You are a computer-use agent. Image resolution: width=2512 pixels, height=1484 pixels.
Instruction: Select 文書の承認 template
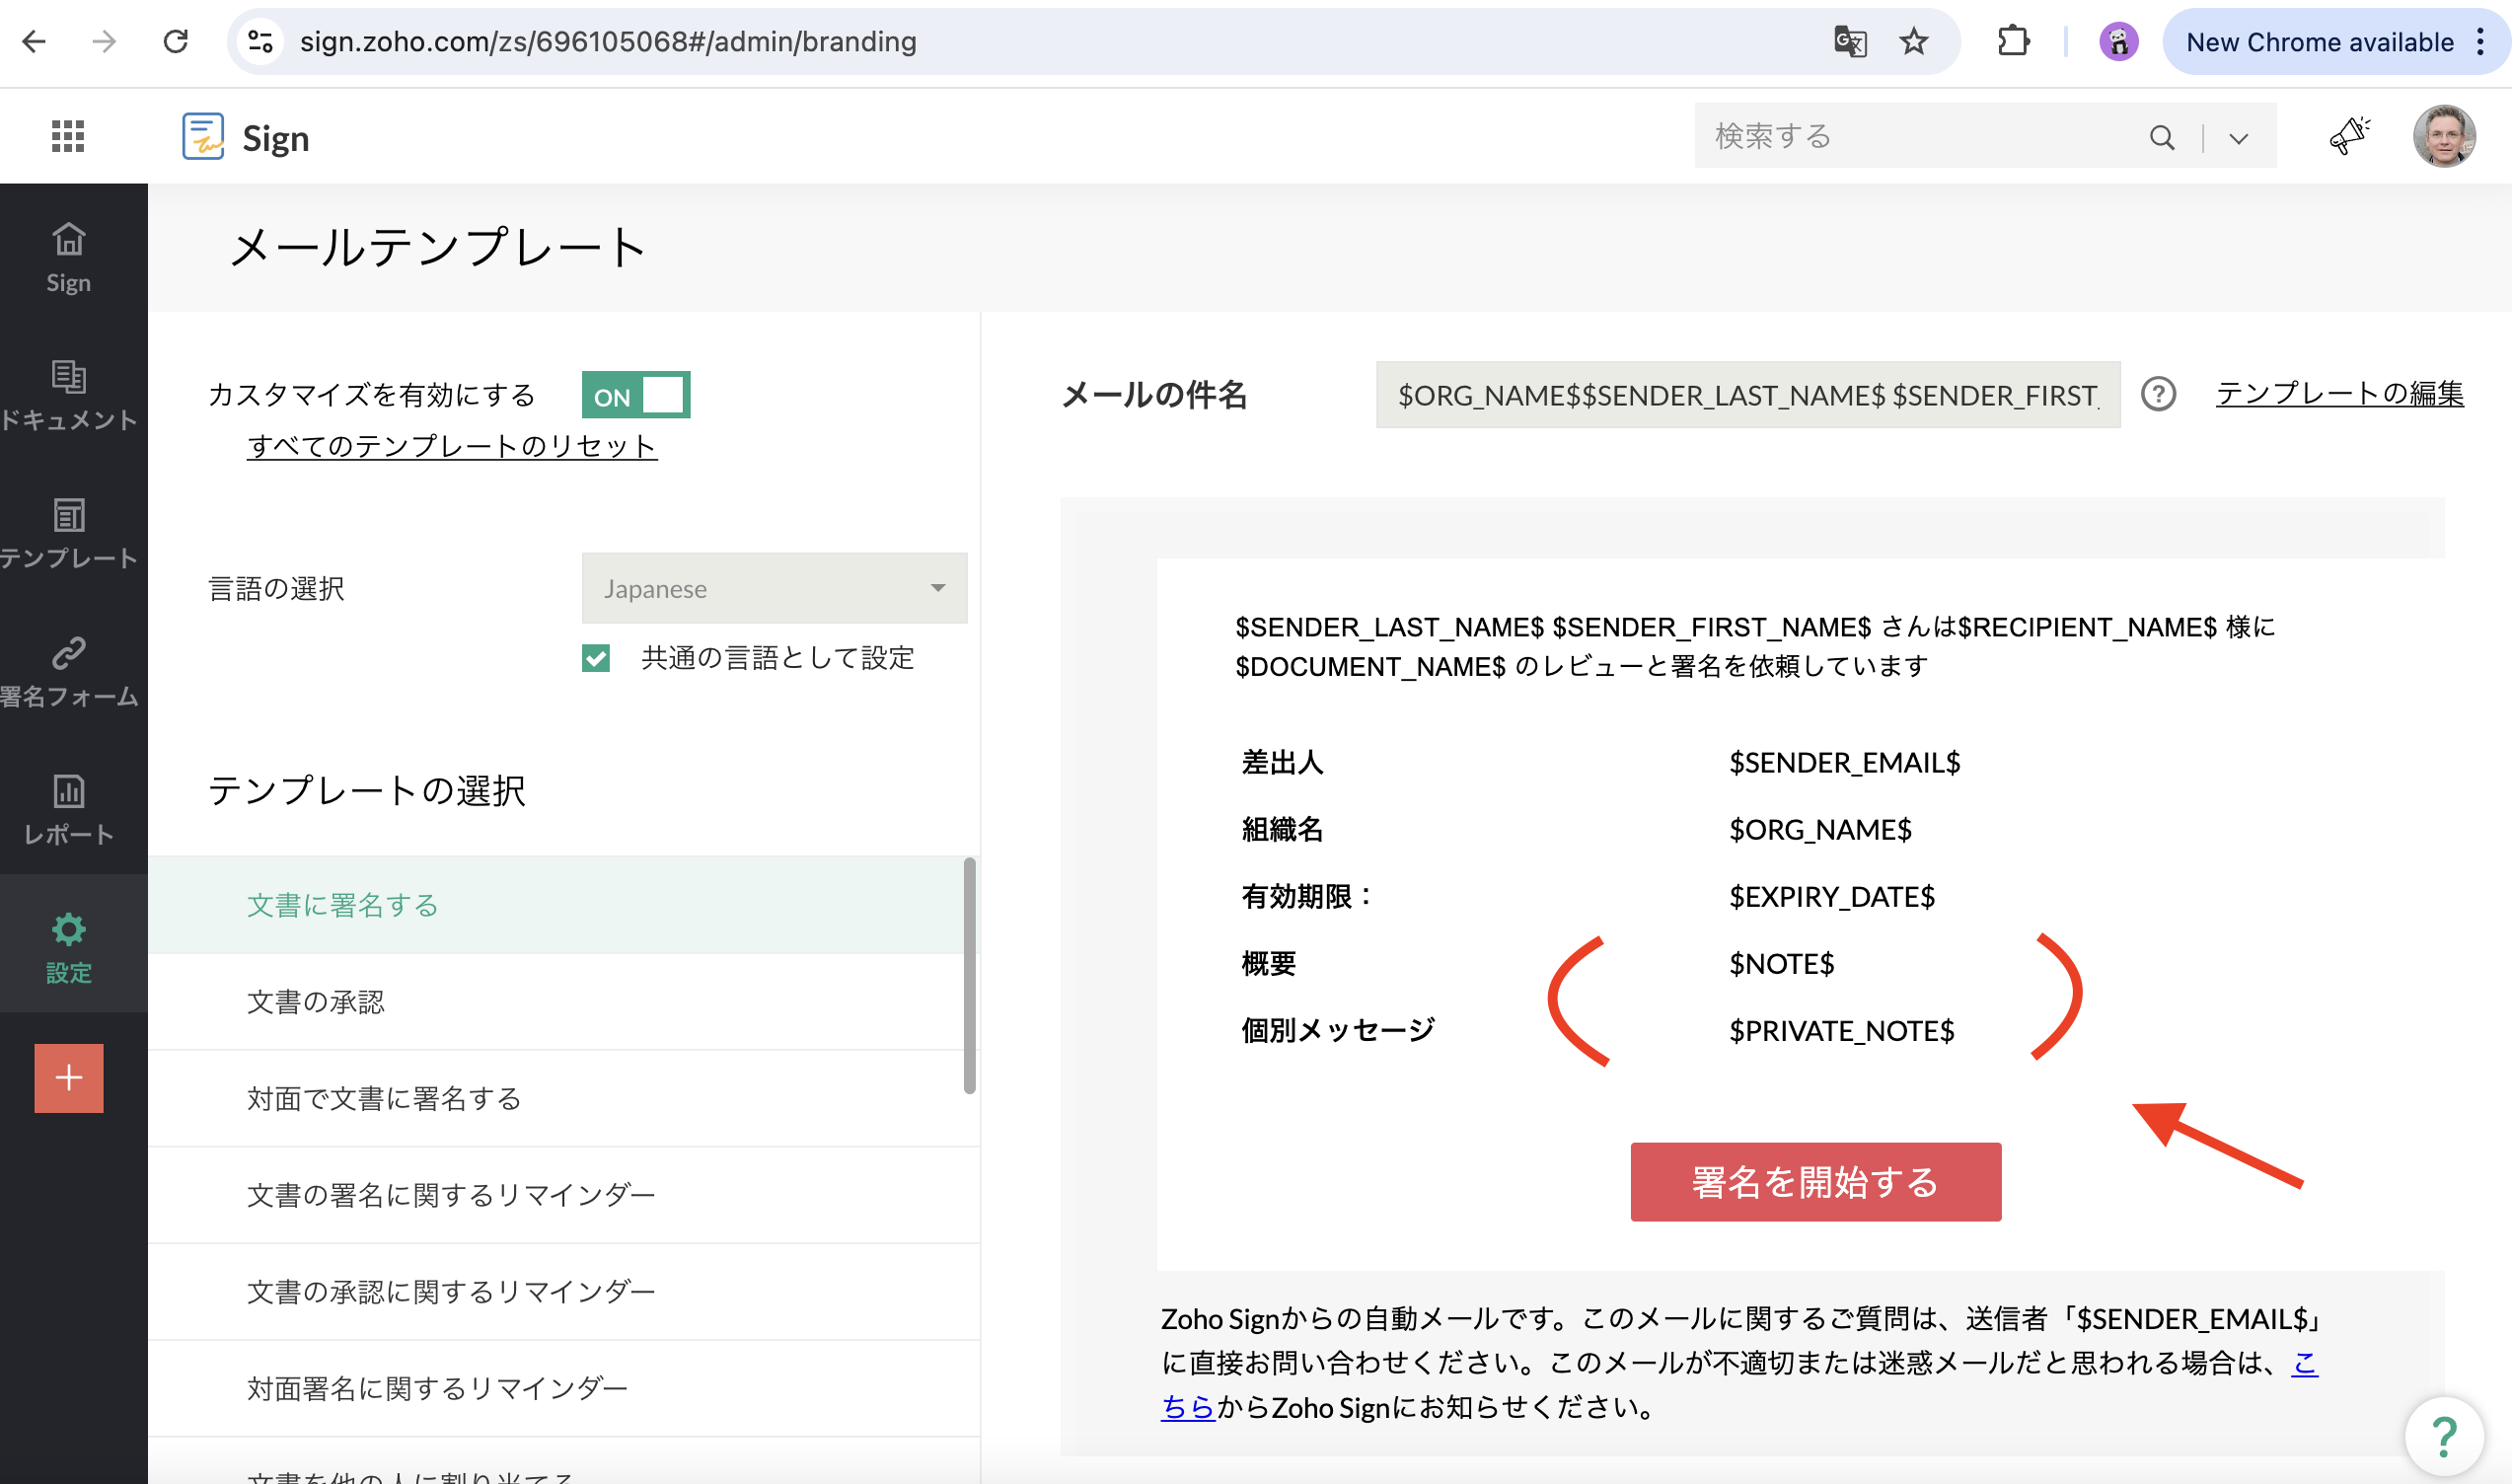click(x=316, y=1002)
